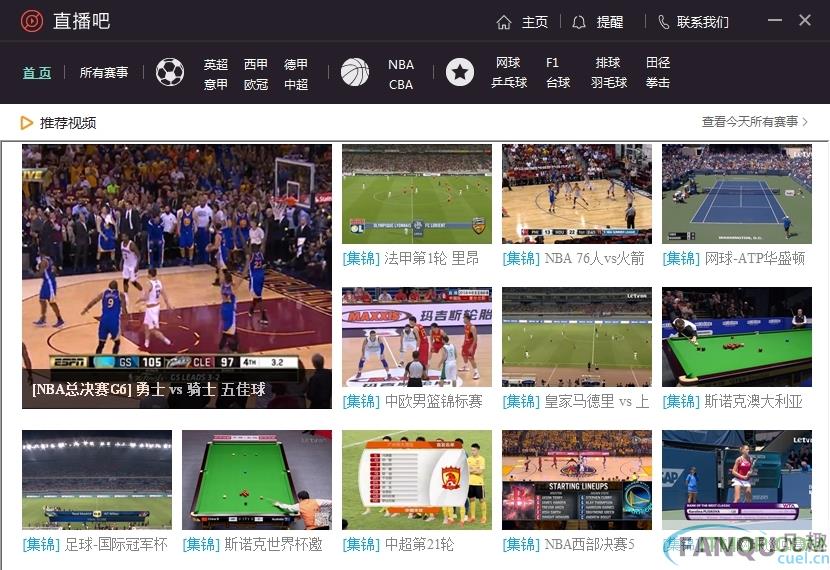The height and width of the screenshot is (570, 830).
Task: Click the caption [集锦] 网球-ATP华盛顿
Action: (734, 259)
